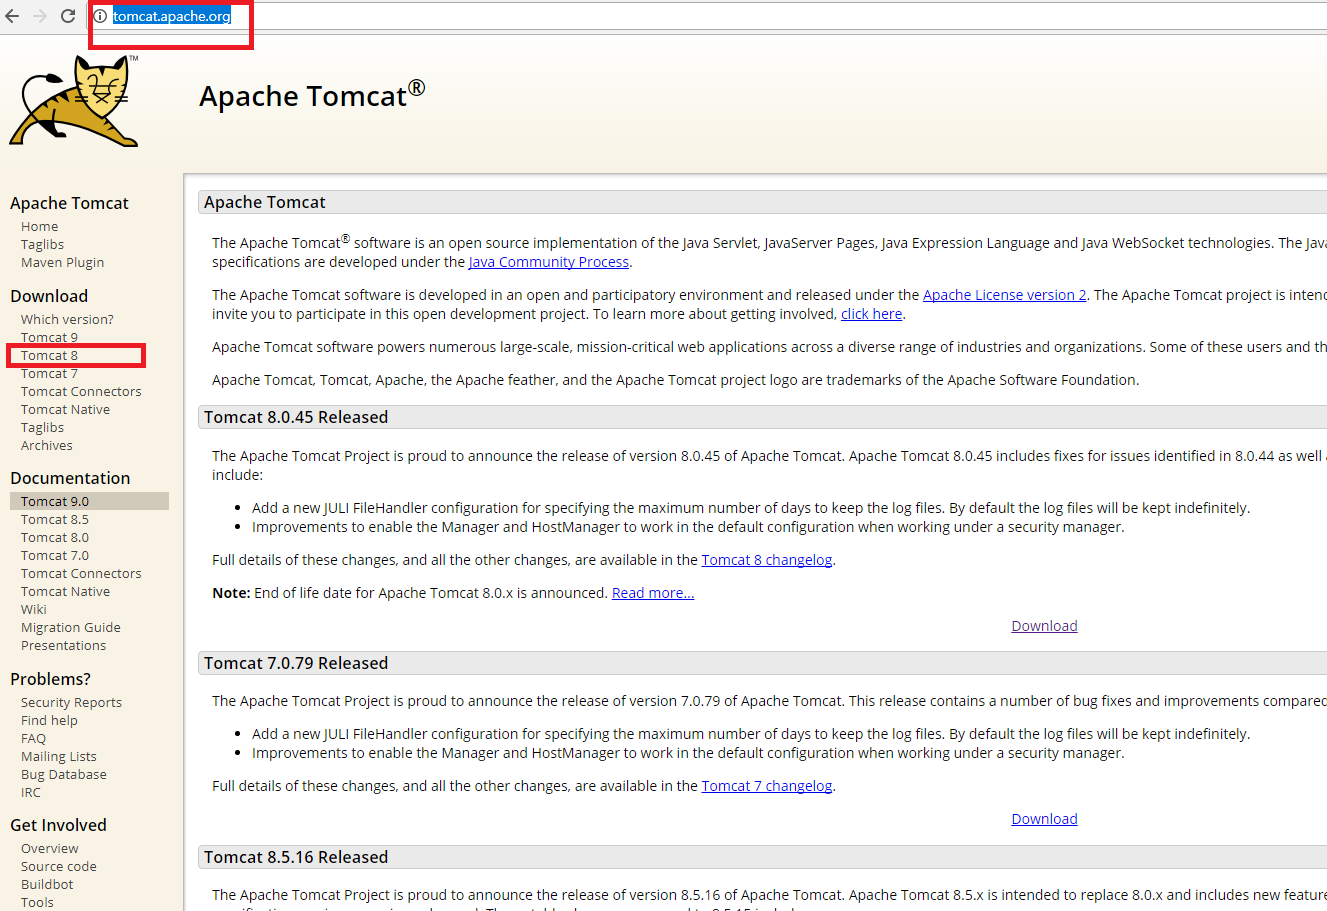This screenshot has width=1327, height=911.
Task: Click the 'Apache Tomcat' section heading bar
Action: (x=762, y=202)
